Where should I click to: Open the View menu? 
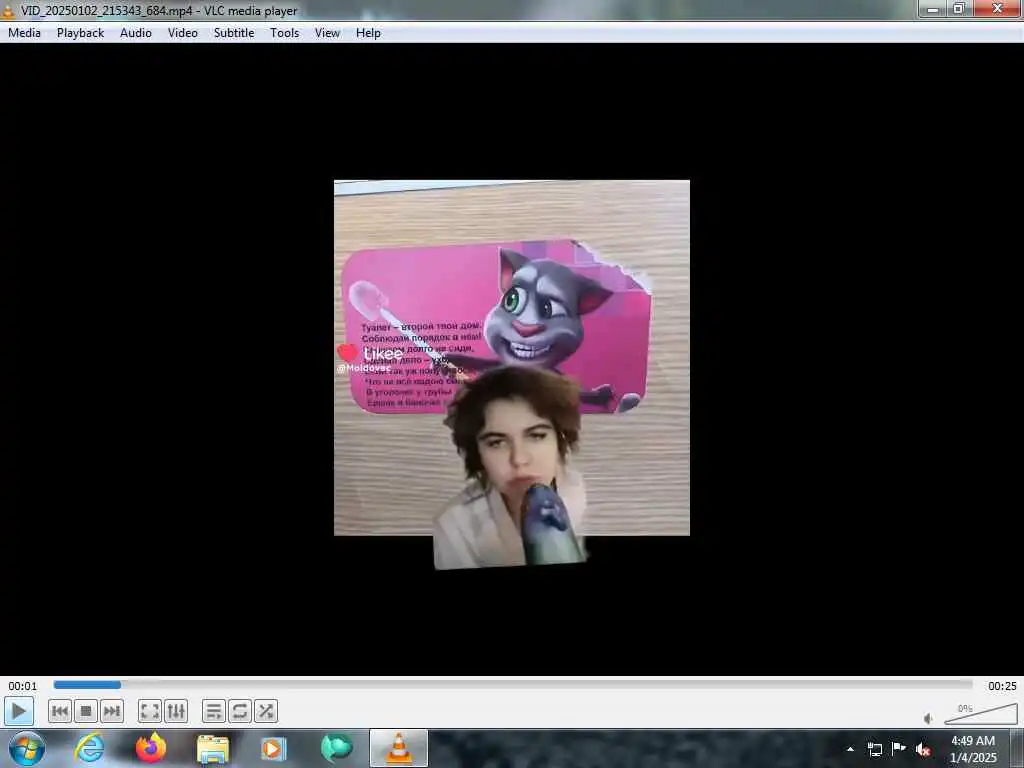(327, 33)
